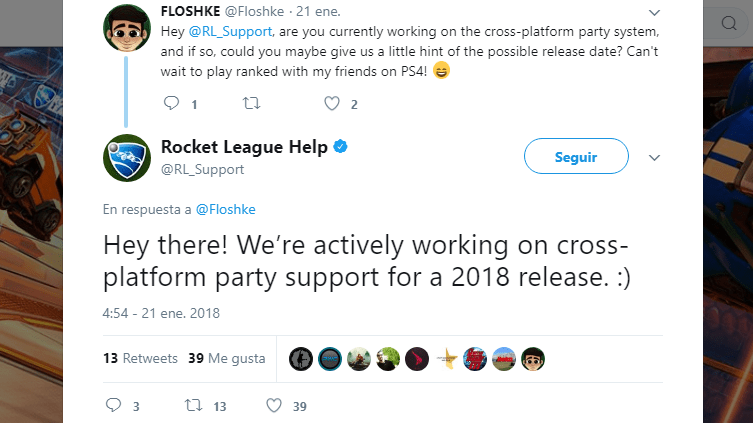753x423 pixels.
Task: Click the last liker avatar thumbnail
Action: tap(534, 359)
